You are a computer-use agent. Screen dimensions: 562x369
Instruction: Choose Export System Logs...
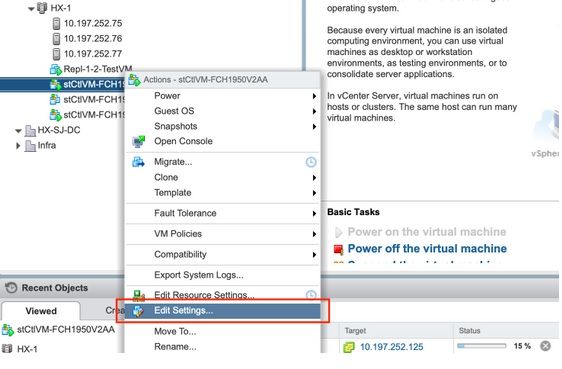click(223, 275)
